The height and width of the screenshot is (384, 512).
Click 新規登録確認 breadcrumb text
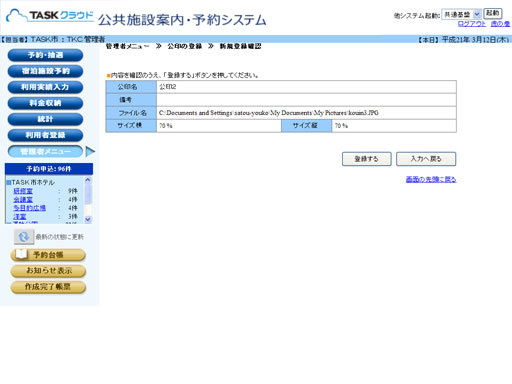click(240, 46)
